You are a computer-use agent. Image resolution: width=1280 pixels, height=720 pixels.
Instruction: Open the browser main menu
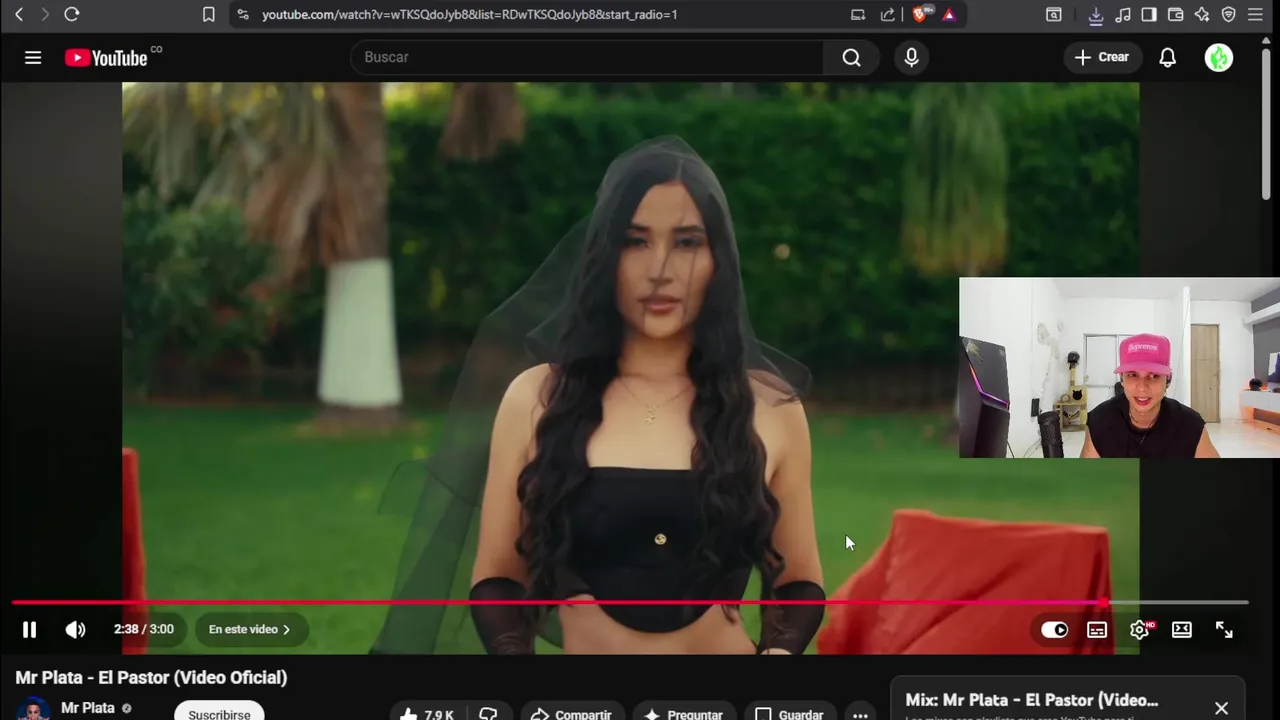coord(1256,14)
